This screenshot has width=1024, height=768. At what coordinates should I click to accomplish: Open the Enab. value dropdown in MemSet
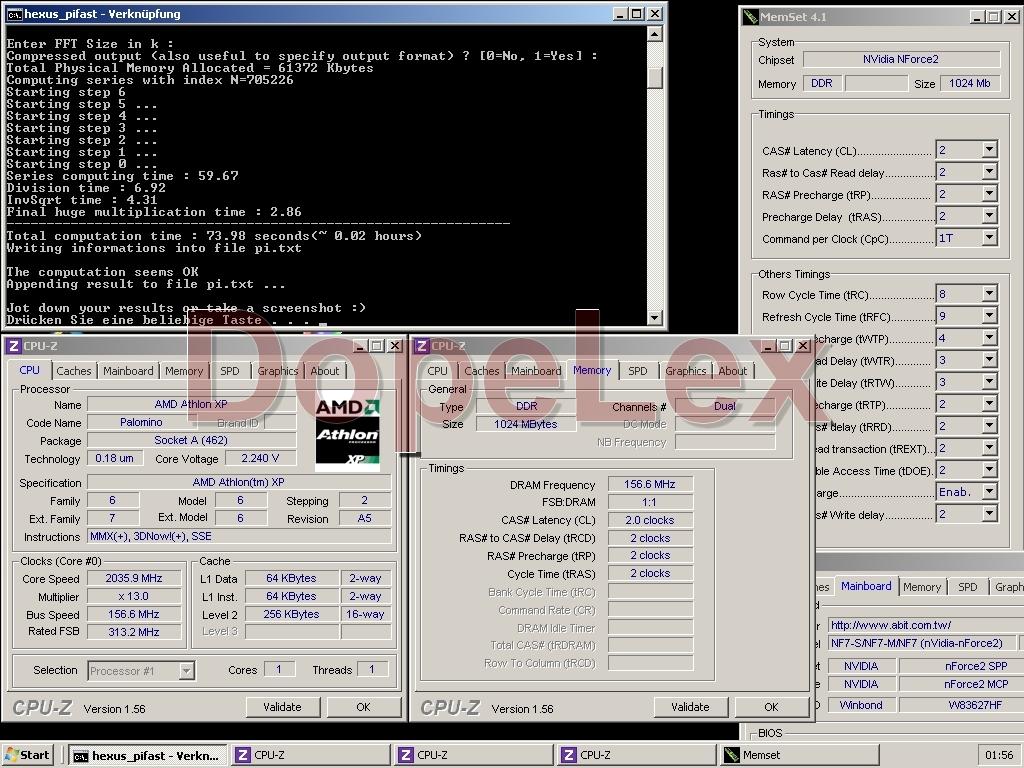point(989,492)
